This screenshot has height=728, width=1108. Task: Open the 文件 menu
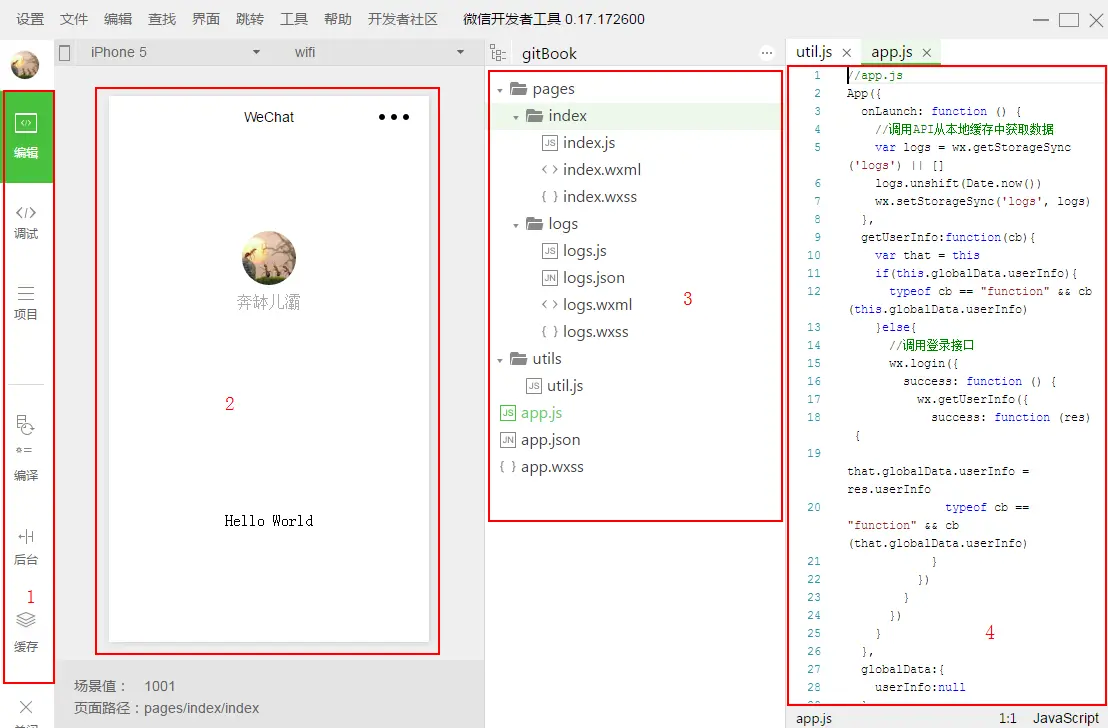tap(73, 19)
